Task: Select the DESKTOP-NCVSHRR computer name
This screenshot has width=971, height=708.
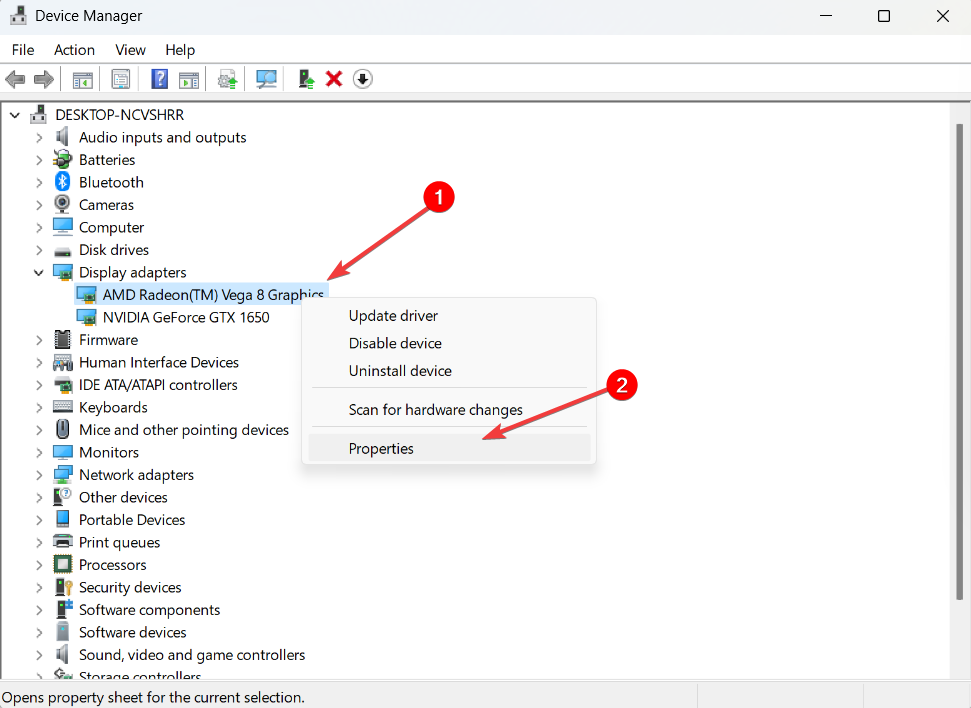Action: 120,115
